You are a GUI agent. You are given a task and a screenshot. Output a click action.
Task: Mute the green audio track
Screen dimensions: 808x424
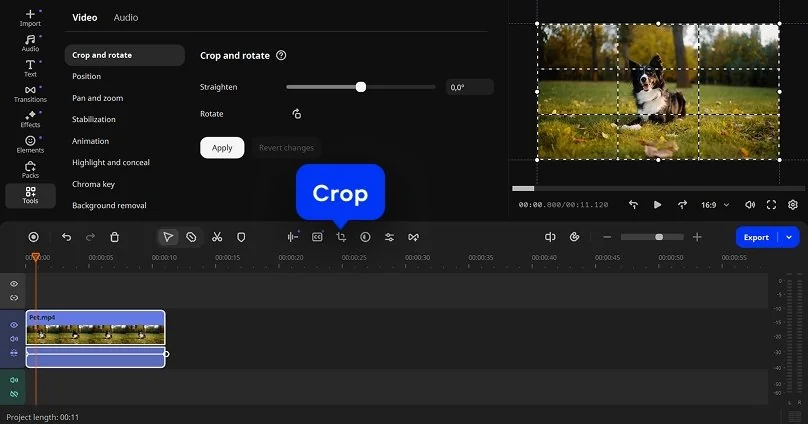(14, 380)
